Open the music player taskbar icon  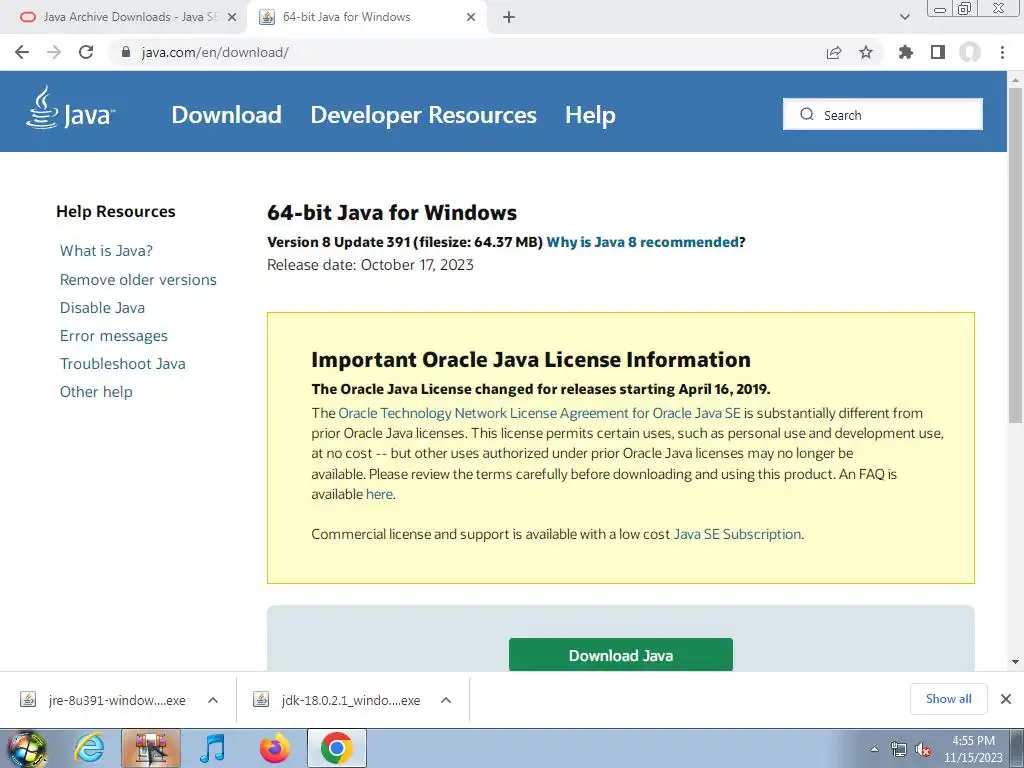coord(213,748)
